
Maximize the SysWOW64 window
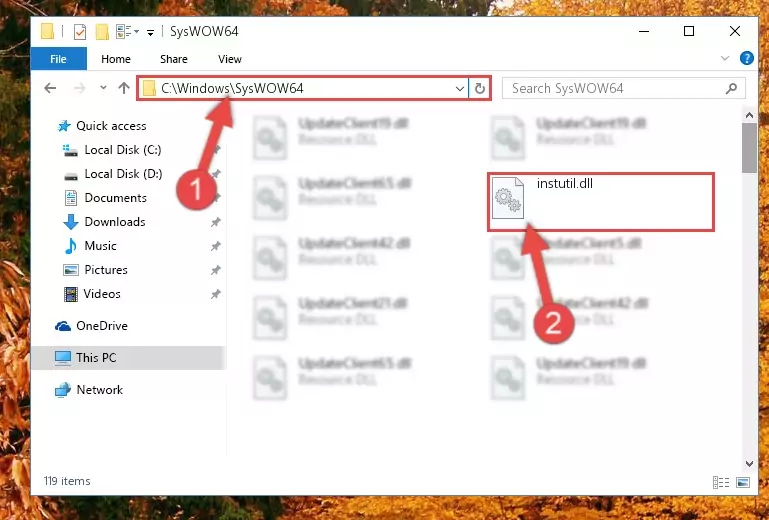[689, 31]
